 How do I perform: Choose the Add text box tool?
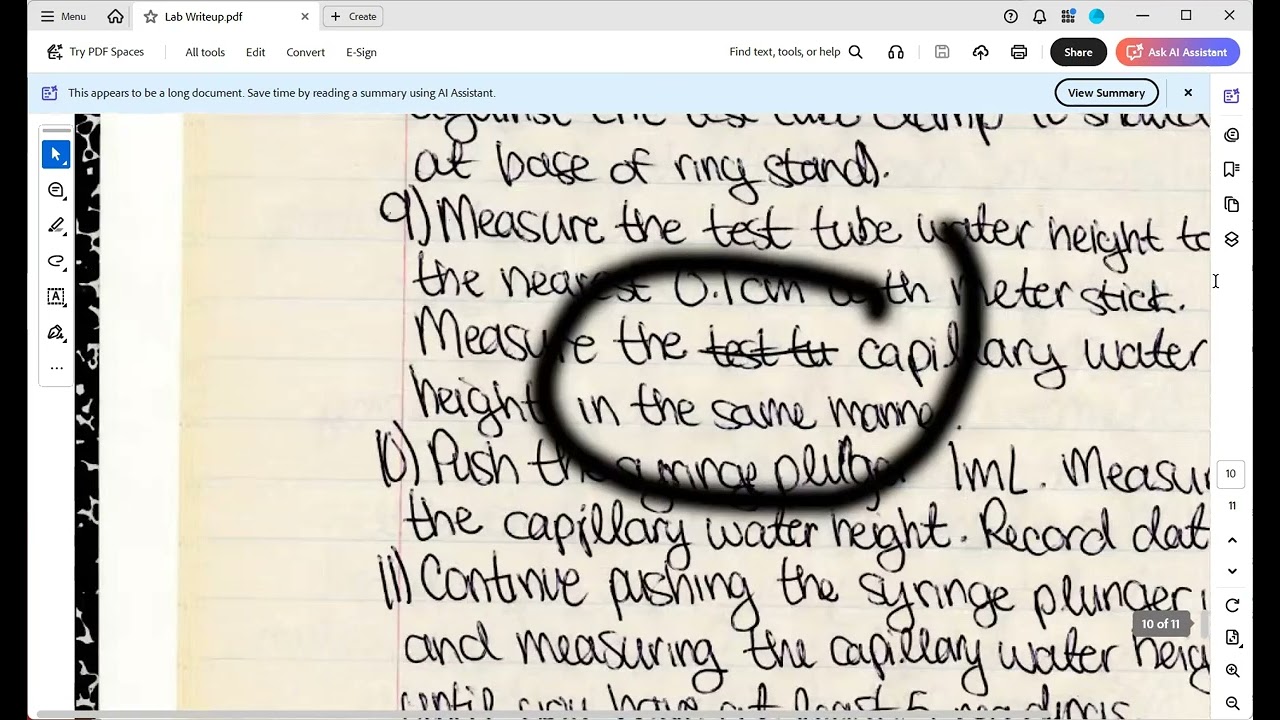[56, 297]
